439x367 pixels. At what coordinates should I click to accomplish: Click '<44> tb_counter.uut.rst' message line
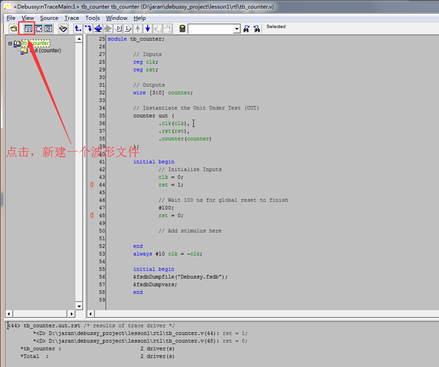[x=91, y=325]
